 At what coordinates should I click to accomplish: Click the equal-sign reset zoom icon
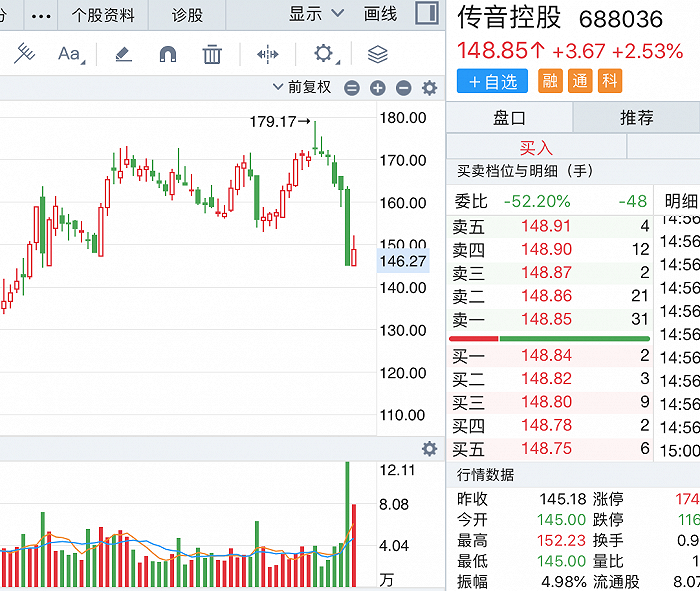pos(352,88)
